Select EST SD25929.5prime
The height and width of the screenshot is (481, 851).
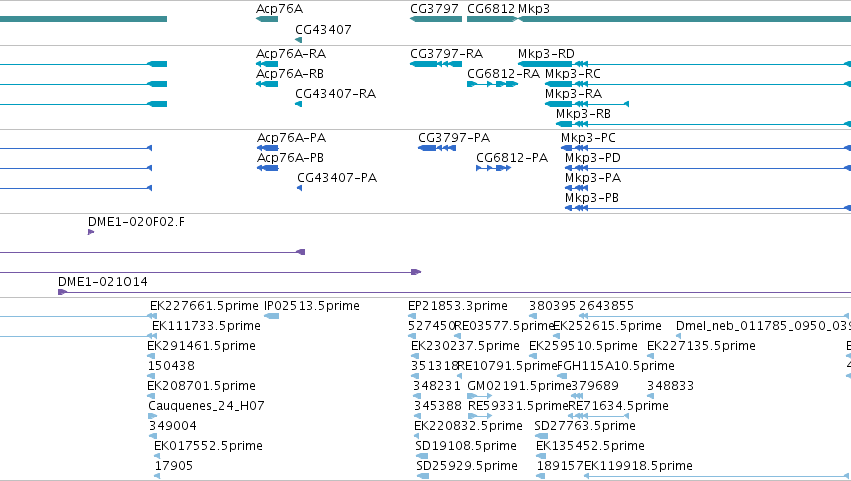pyautogui.click(x=467, y=466)
